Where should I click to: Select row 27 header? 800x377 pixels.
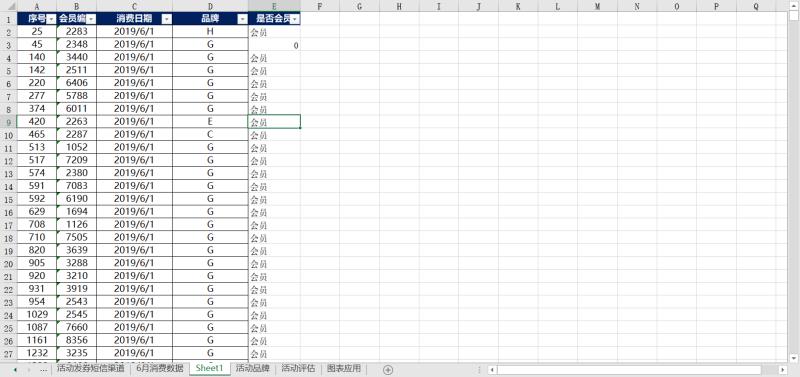pyautogui.click(x=8, y=353)
